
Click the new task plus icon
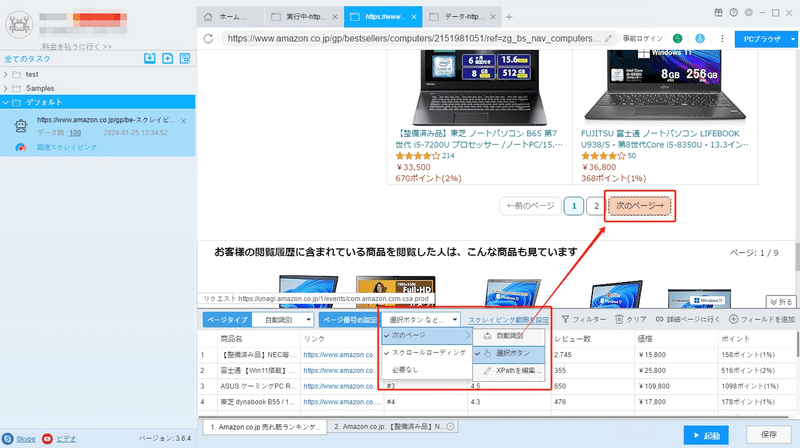(x=167, y=58)
